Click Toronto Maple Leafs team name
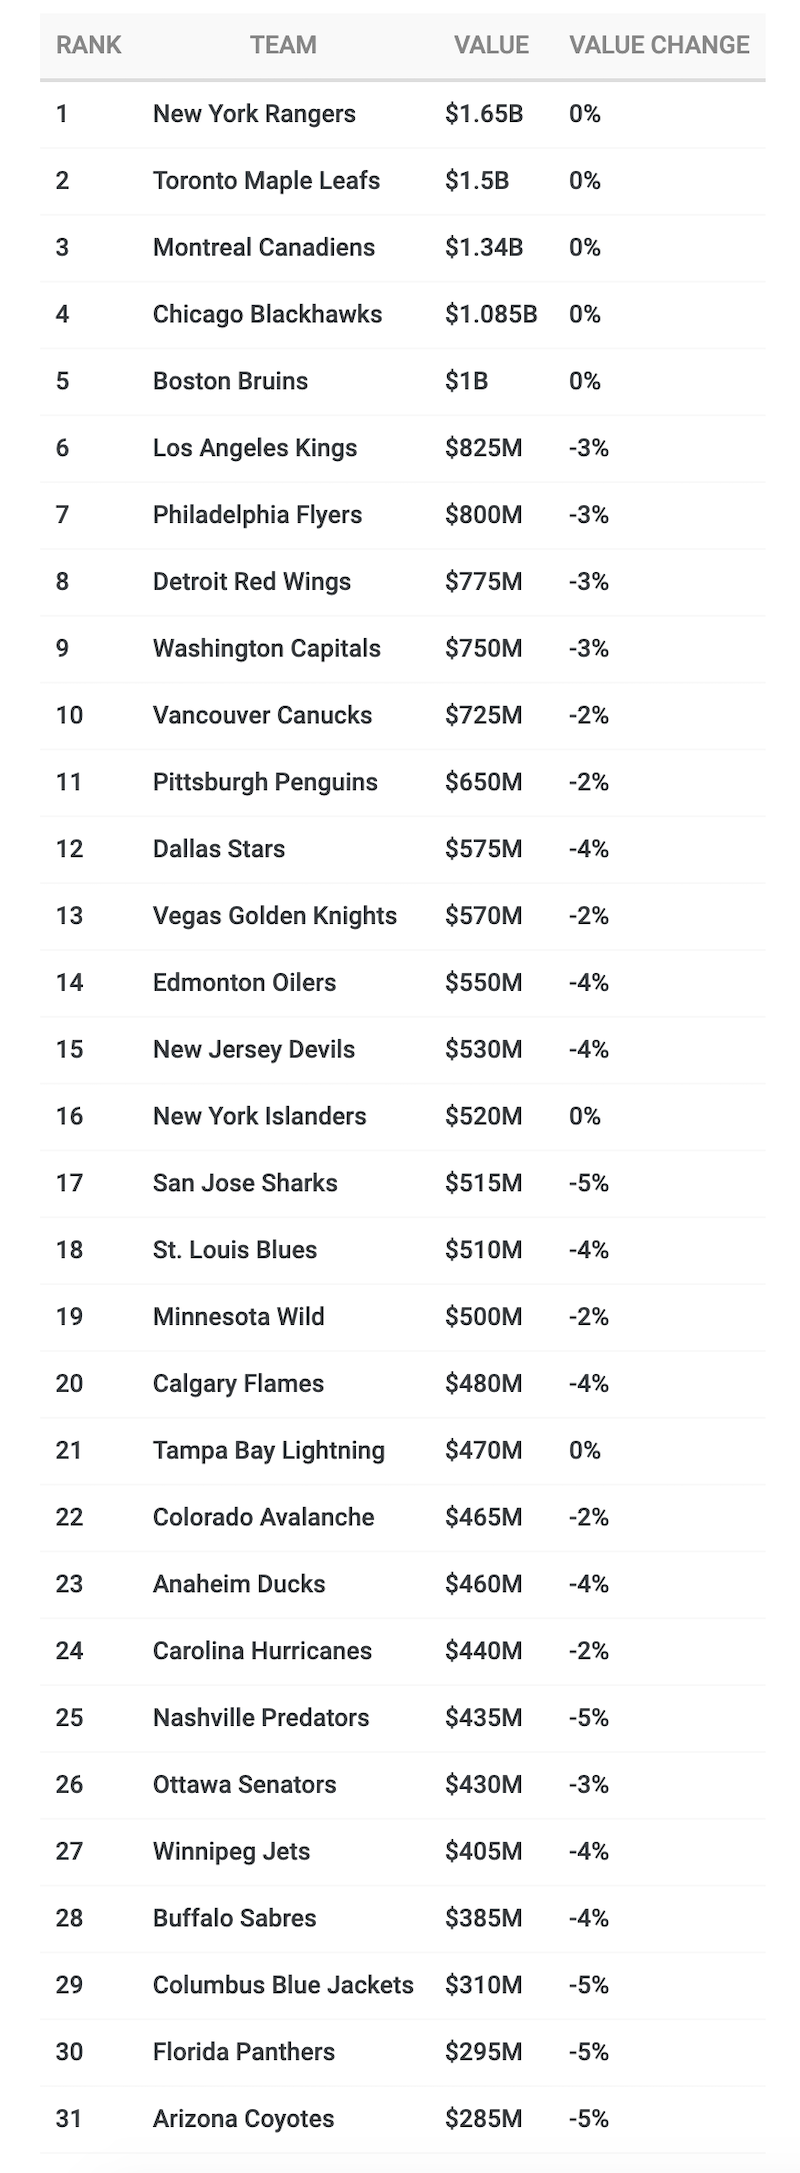The image size is (800, 2173). (266, 181)
